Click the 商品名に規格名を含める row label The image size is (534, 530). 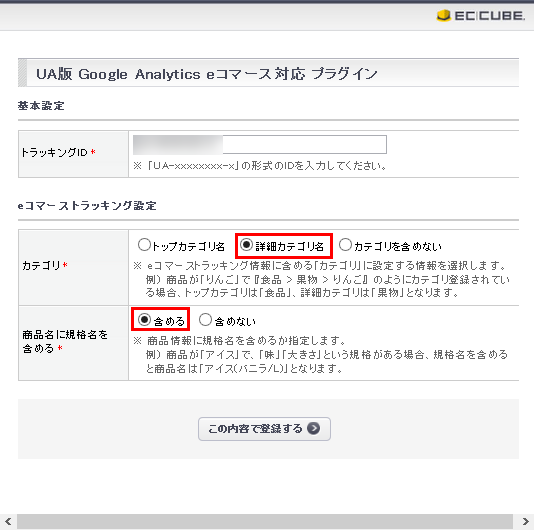click(65, 342)
